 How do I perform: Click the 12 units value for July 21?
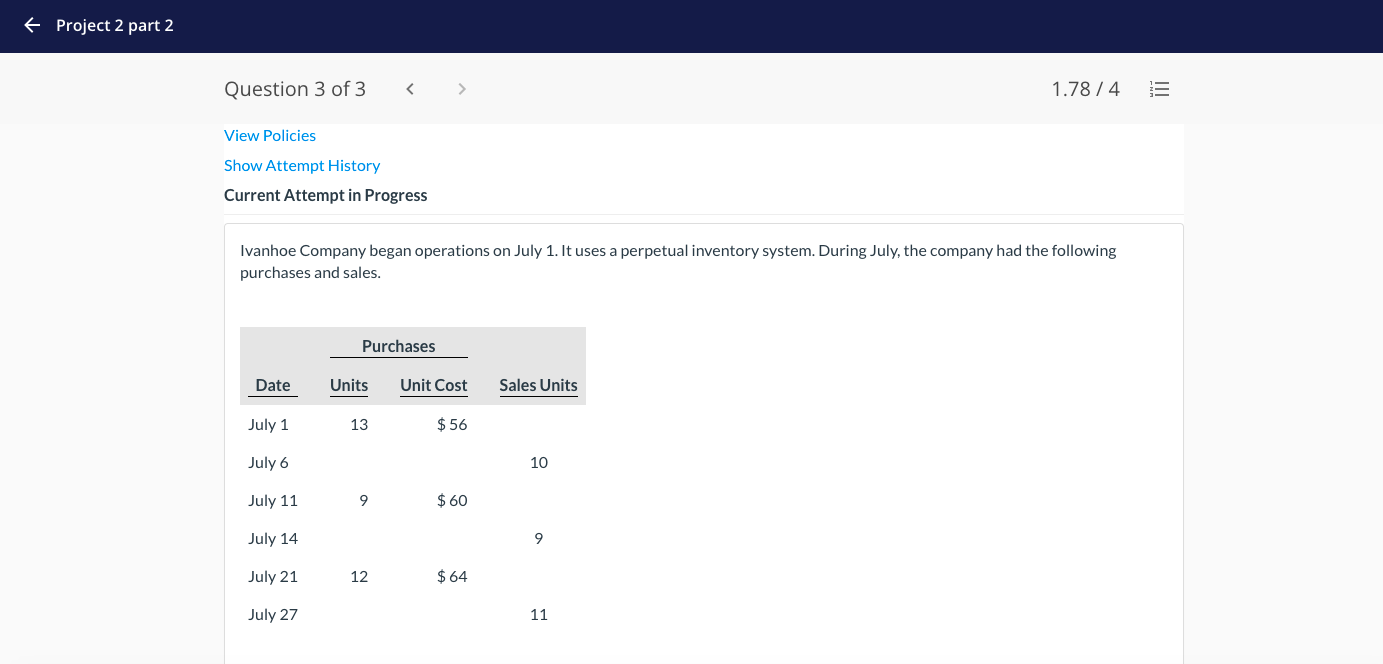click(x=359, y=576)
